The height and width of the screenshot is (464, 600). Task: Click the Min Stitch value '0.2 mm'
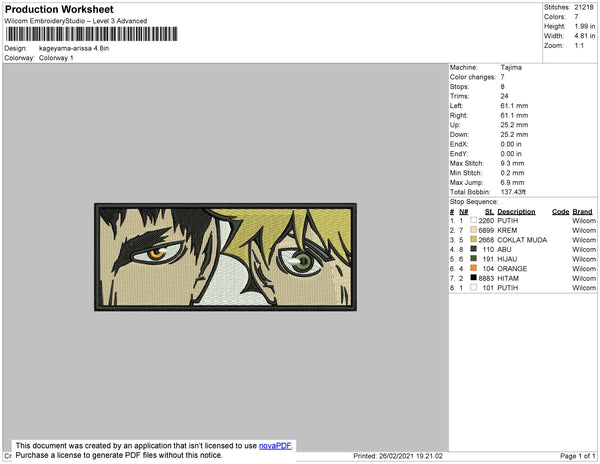[512, 173]
